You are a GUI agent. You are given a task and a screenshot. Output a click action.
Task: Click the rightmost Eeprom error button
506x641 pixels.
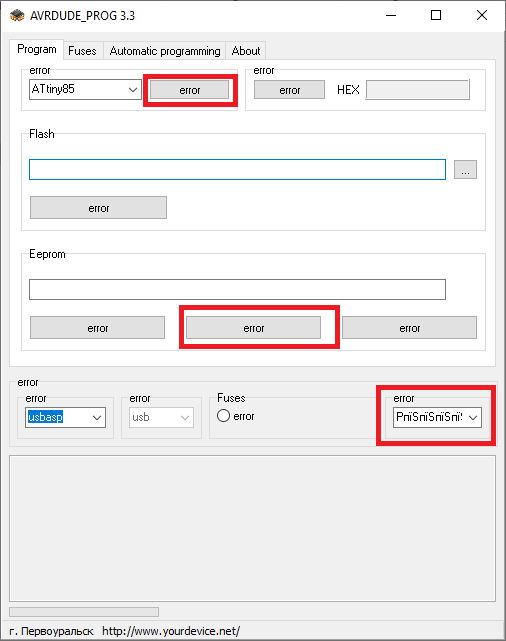point(409,327)
